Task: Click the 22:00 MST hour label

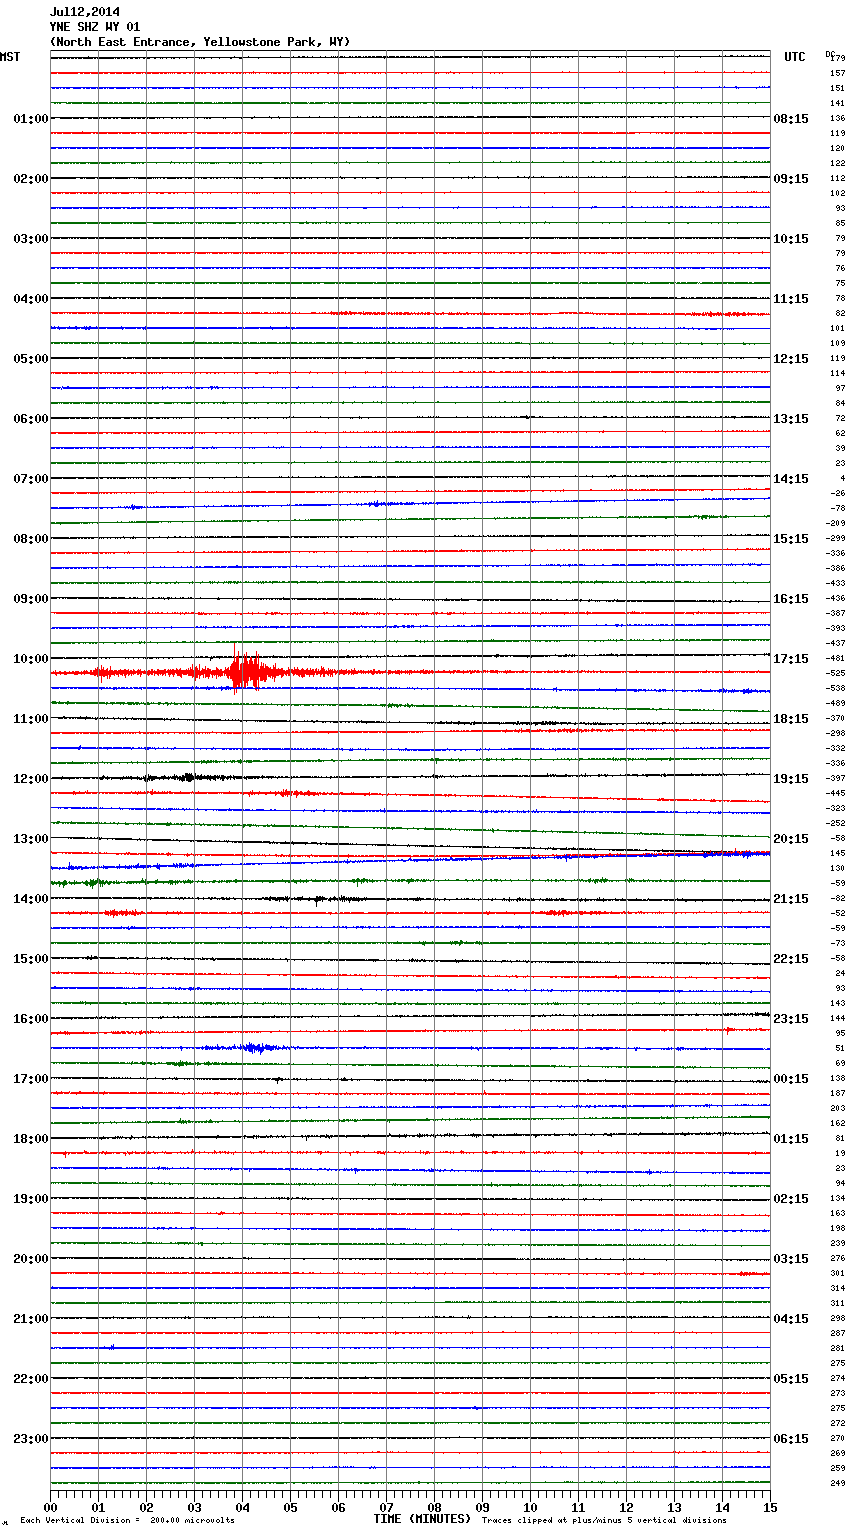Action: (x=31, y=1379)
